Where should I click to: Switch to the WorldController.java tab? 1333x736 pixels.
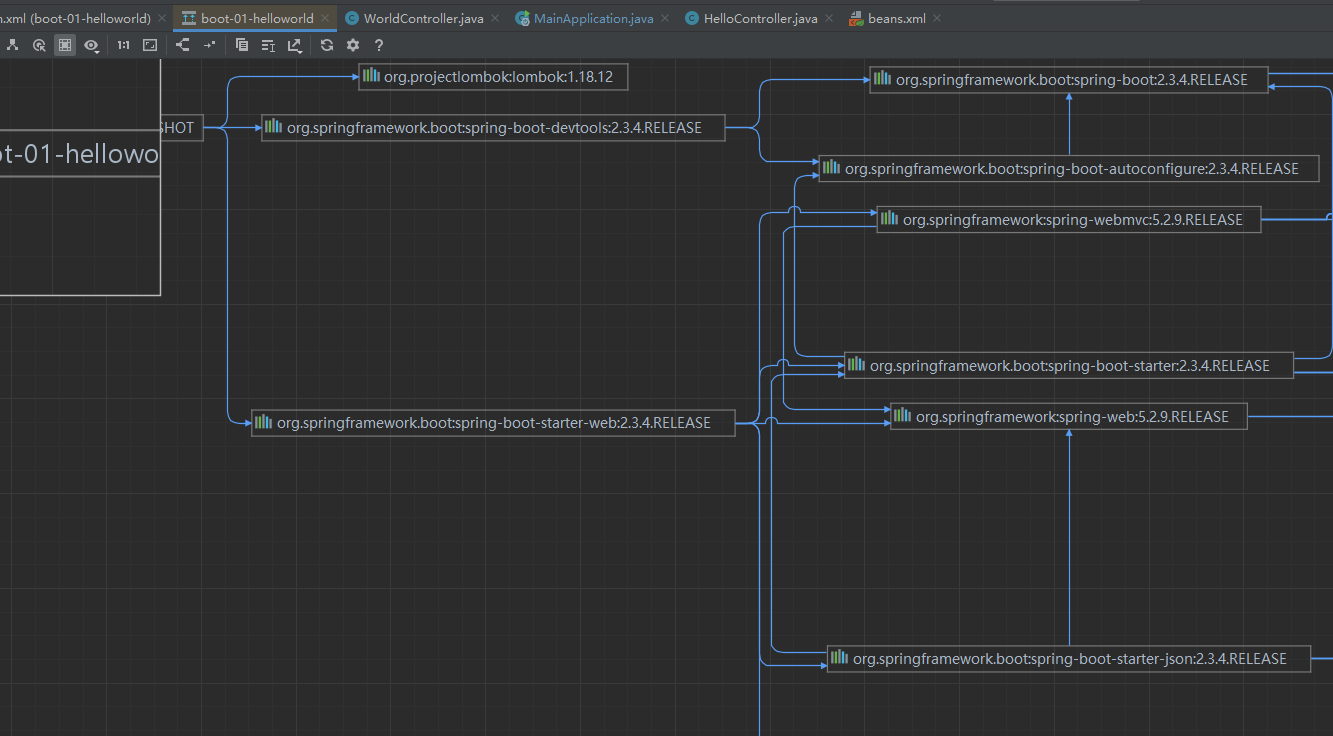pyautogui.click(x=423, y=19)
